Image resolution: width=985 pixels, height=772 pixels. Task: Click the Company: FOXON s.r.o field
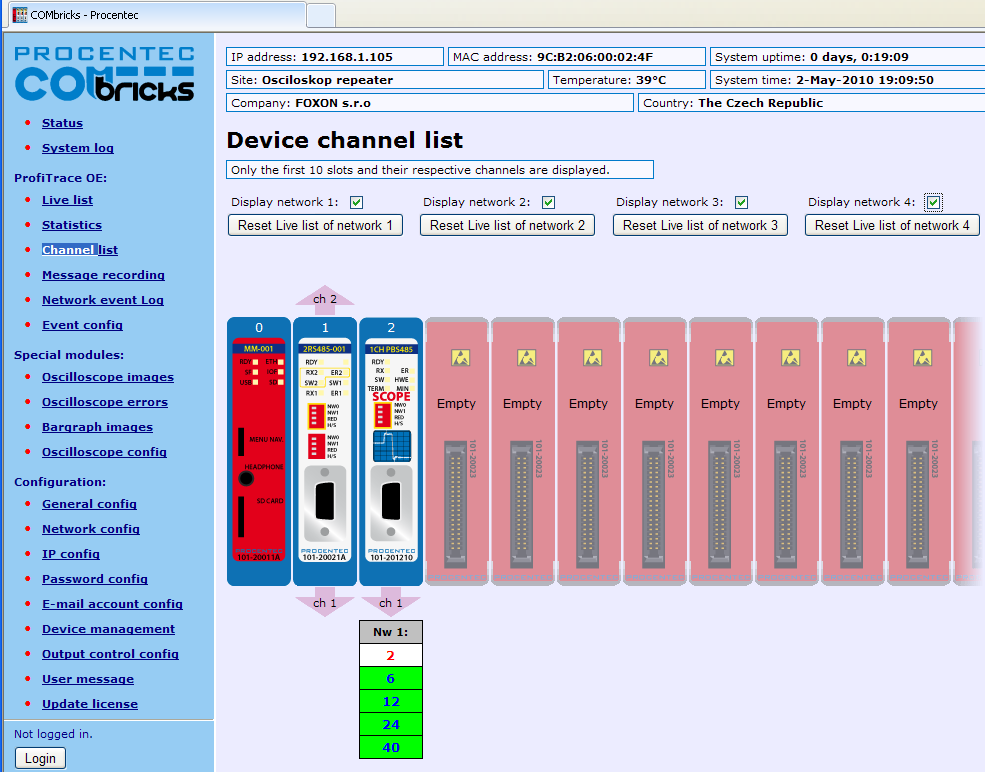click(430, 103)
